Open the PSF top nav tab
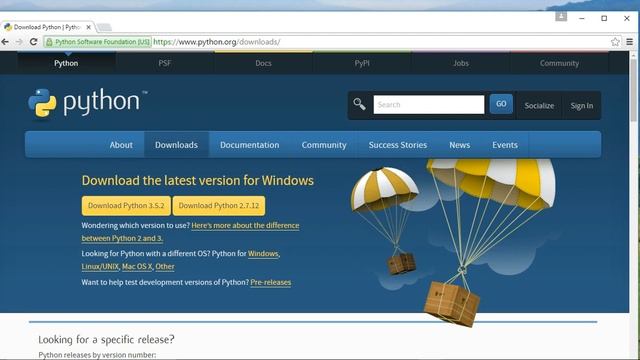This screenshot has height=360, width=640. (x=165, y=63)
